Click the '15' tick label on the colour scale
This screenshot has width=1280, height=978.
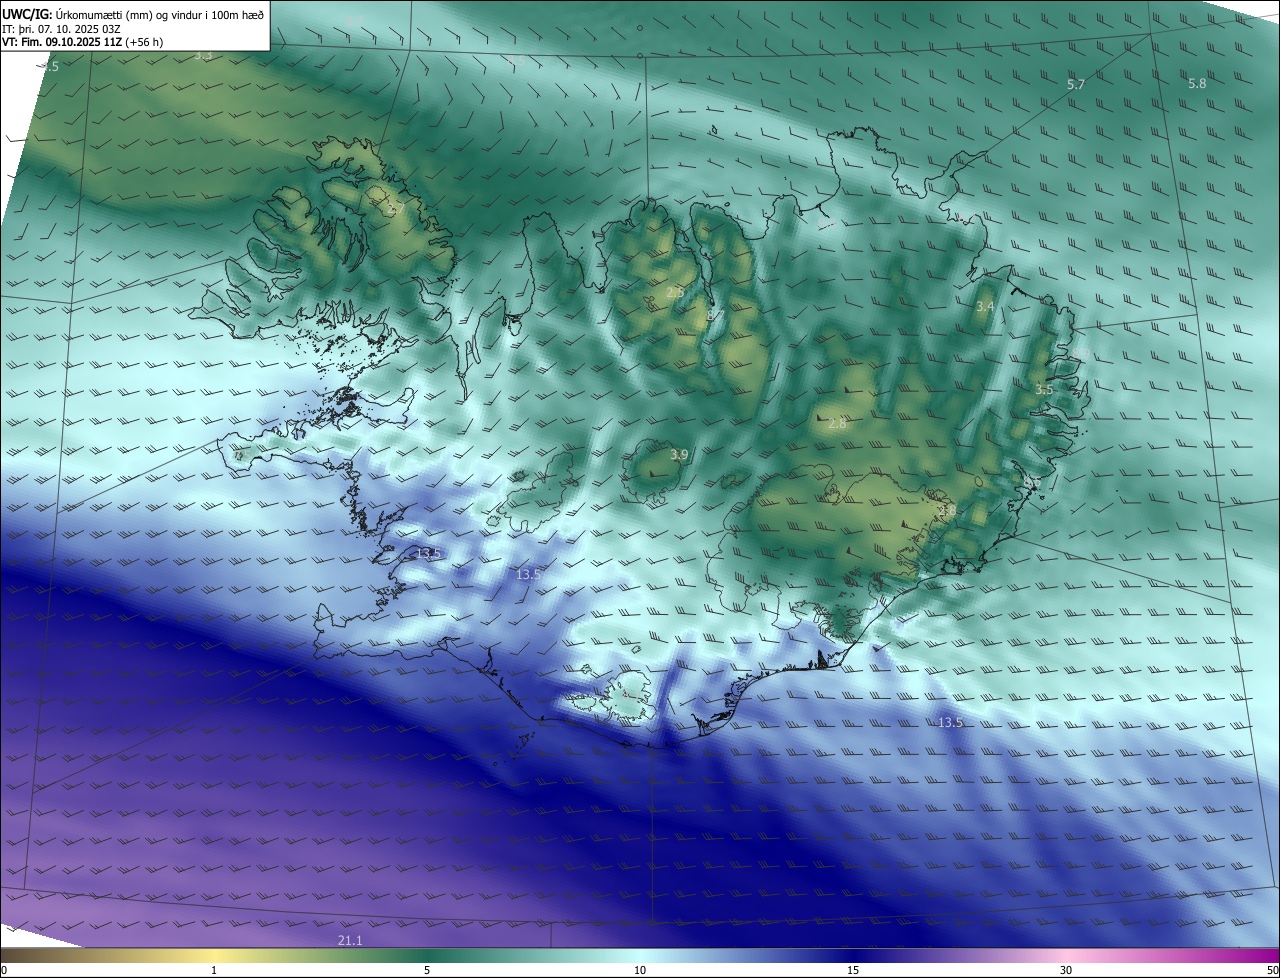[x=853, y=970]
